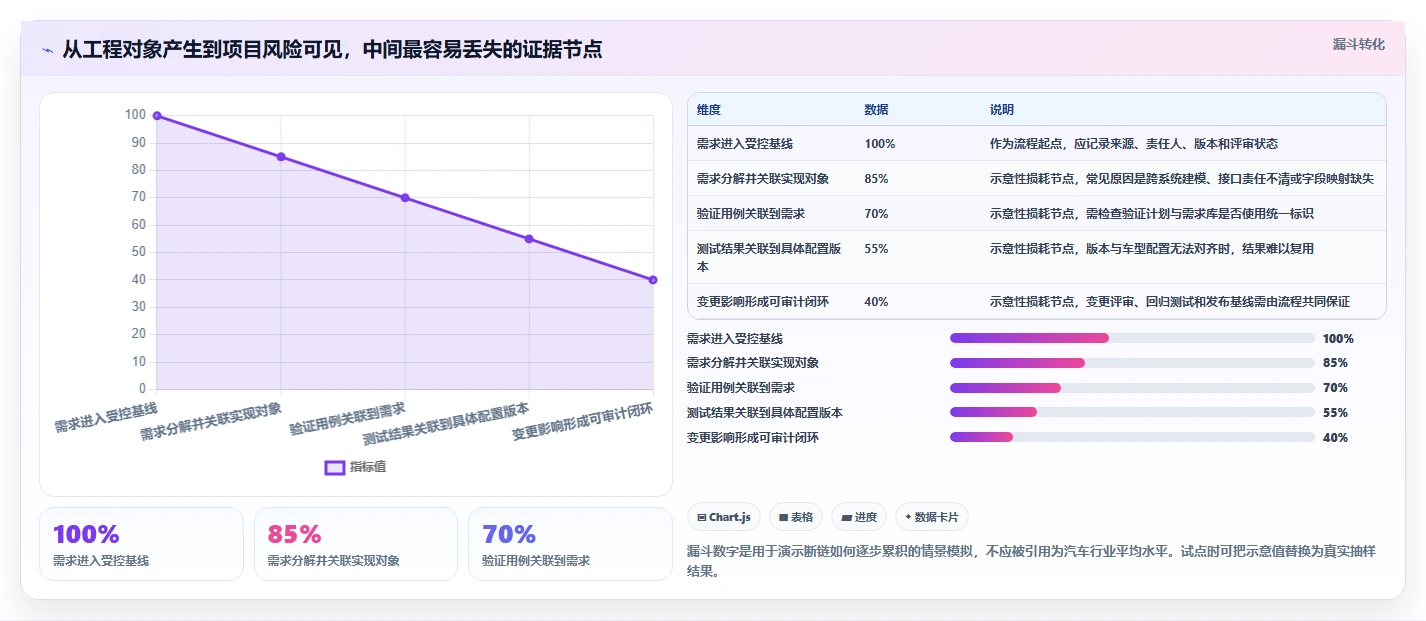The height and width of the screenshot is (621, 1426).
Task: Open the 100% 需求进入受控基线 stat card
Action: 141,544
